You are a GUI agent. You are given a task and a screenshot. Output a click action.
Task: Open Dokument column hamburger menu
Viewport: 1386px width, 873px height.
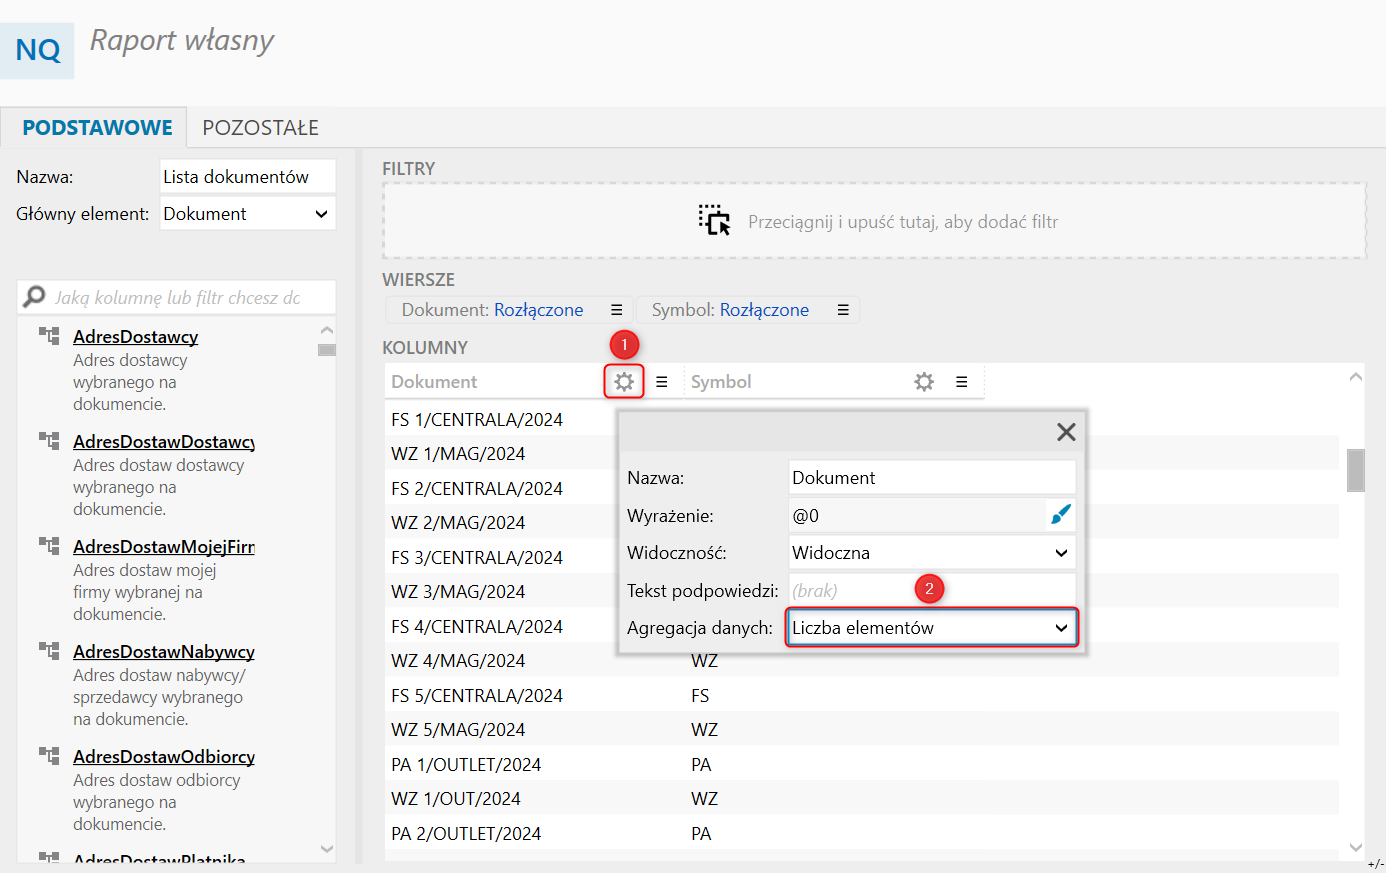662,382
